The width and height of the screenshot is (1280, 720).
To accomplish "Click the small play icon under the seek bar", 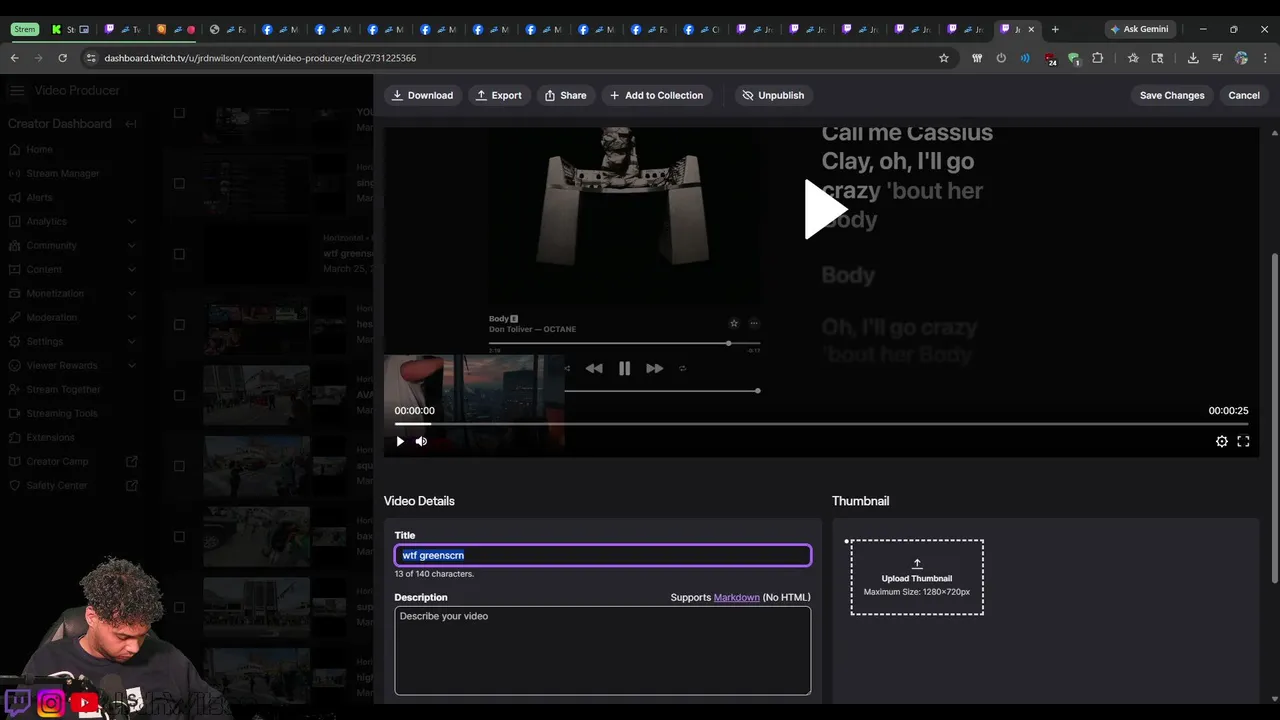I will tap(400, 441).
